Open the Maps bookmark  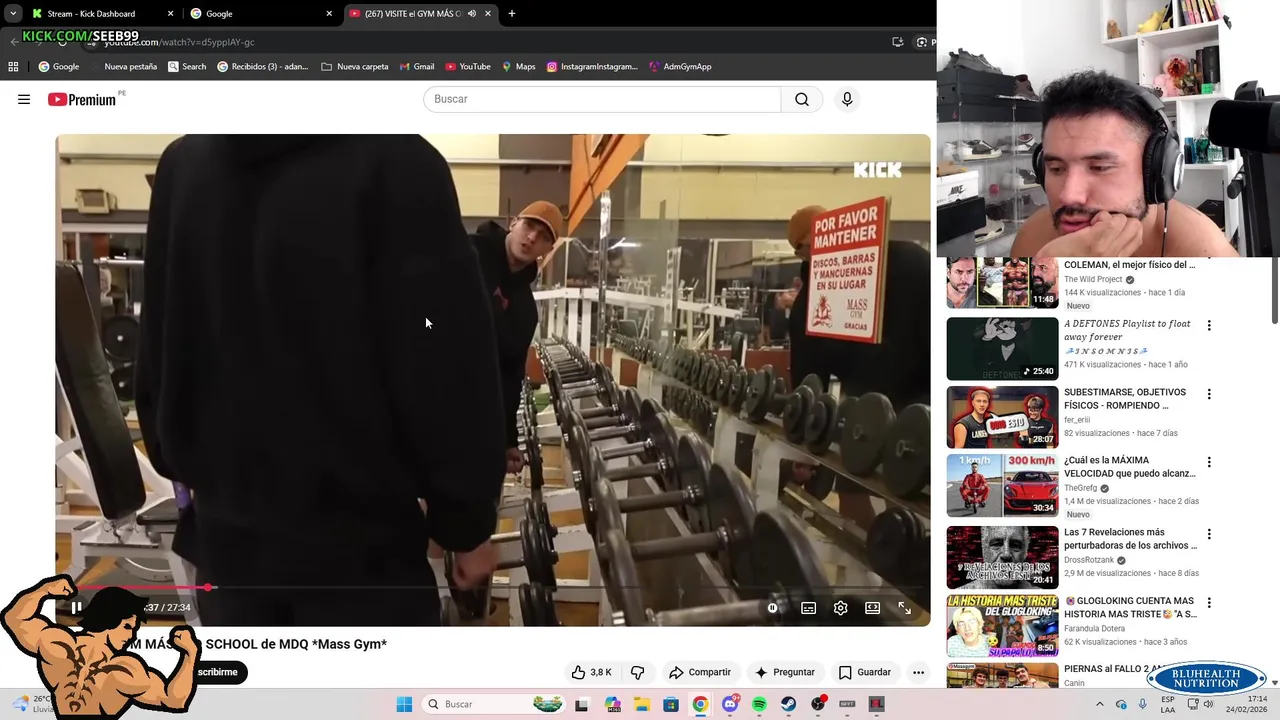[x=518, y=67]
